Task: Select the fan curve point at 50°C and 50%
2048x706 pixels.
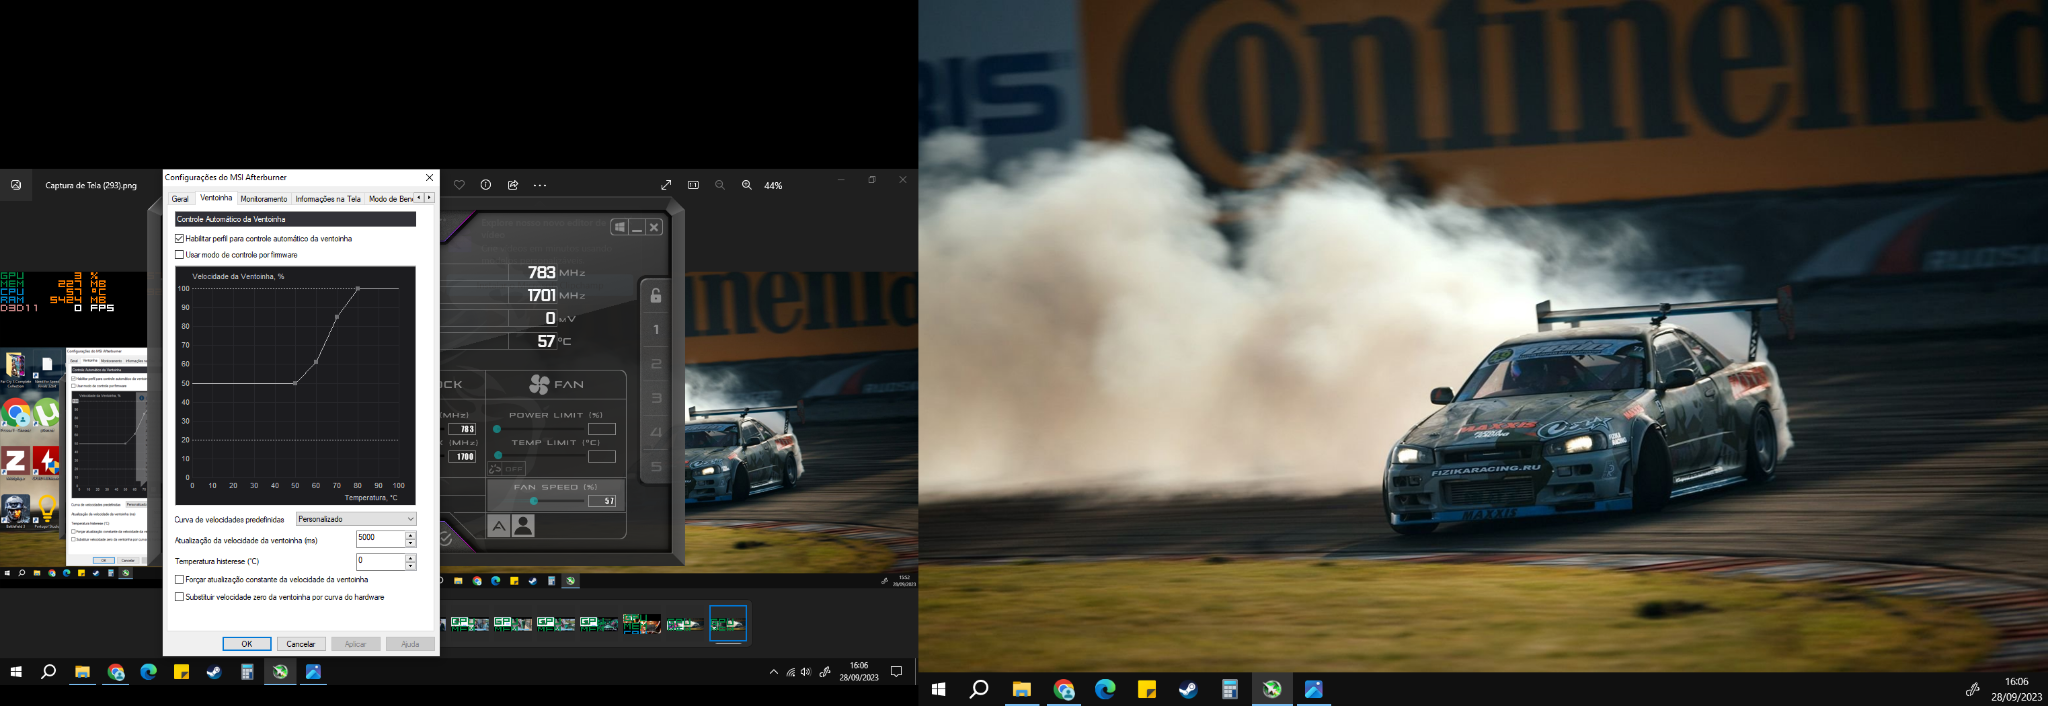Action: [295, 383]
